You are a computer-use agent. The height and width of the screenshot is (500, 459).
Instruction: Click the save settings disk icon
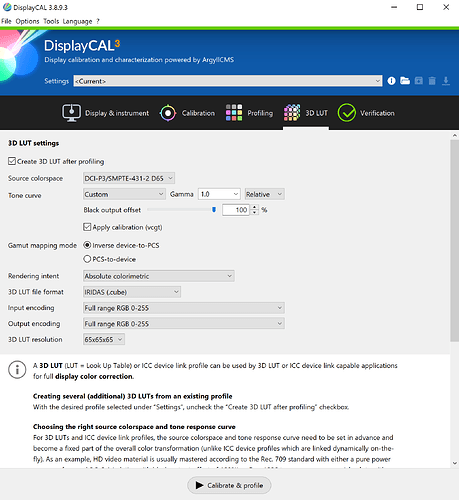point(419,81)
